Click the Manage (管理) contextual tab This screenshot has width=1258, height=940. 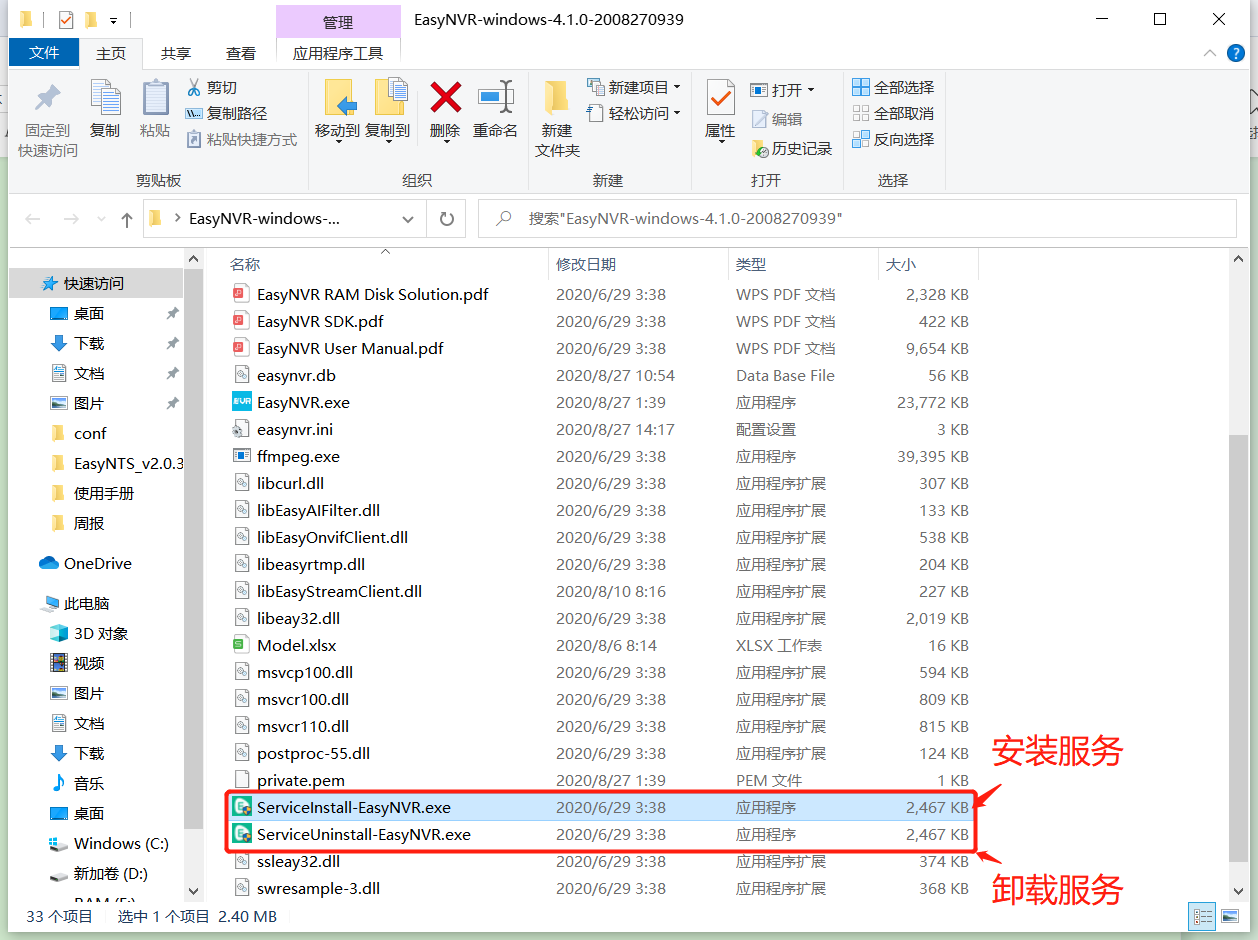click(x=338, y=22)
